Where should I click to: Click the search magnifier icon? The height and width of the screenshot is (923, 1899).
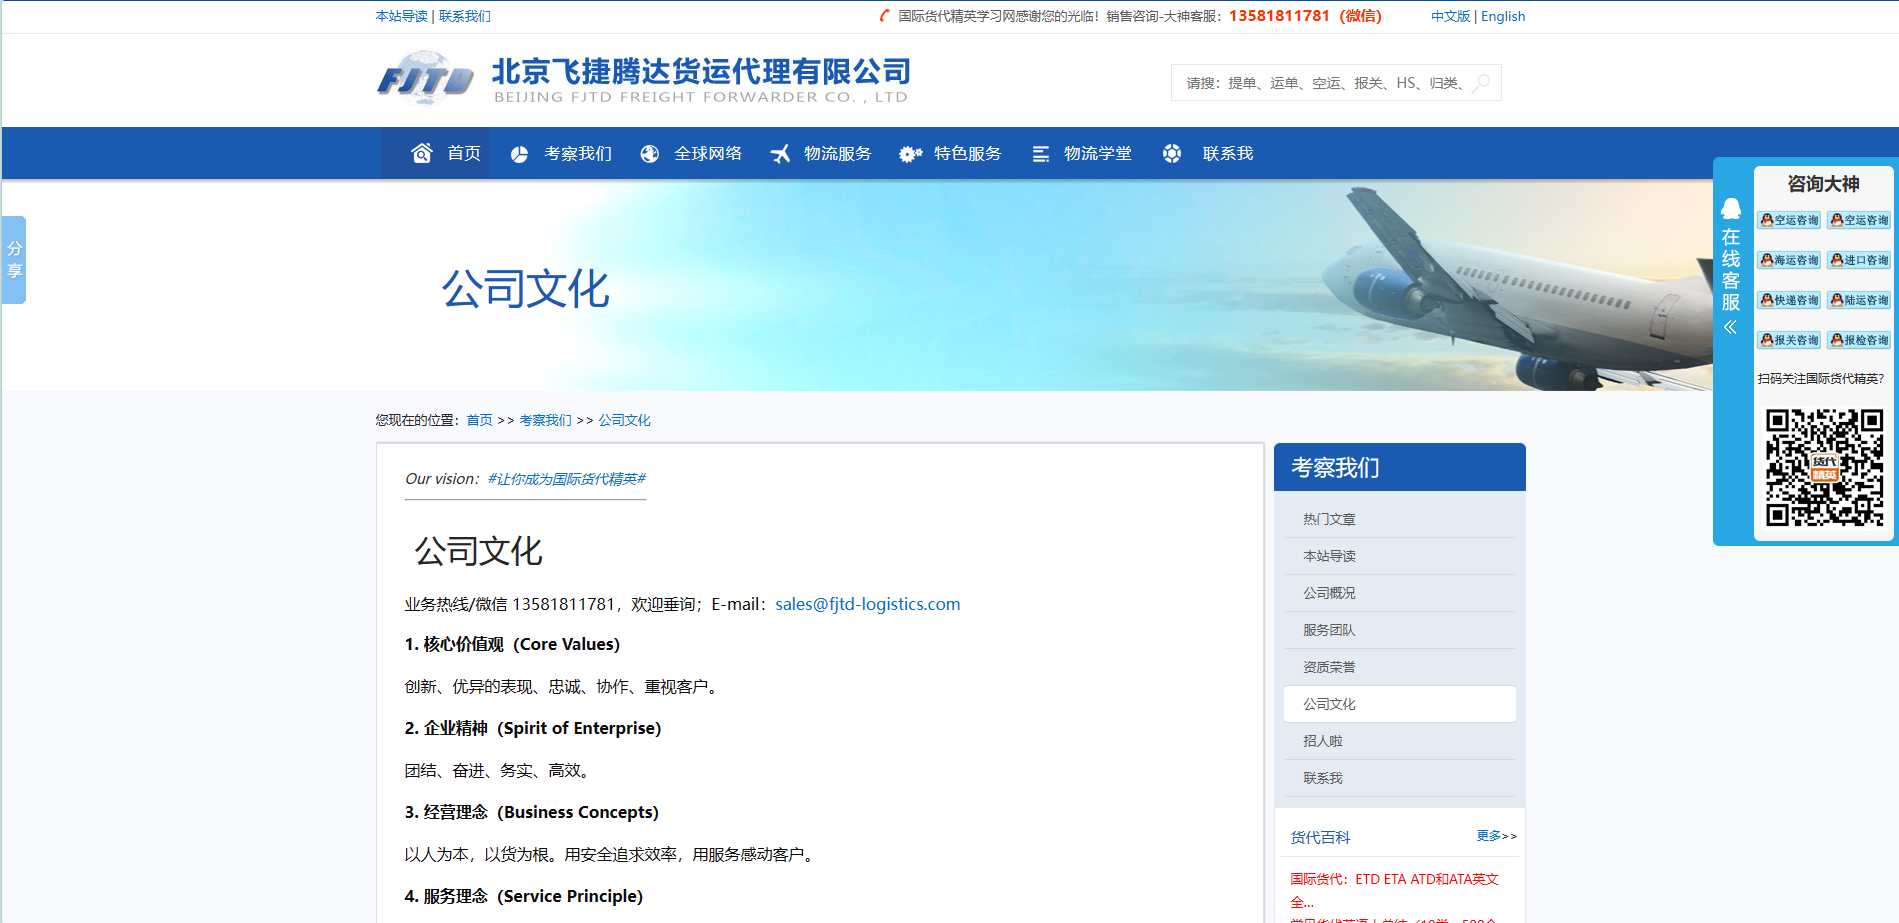point(1482,83)
